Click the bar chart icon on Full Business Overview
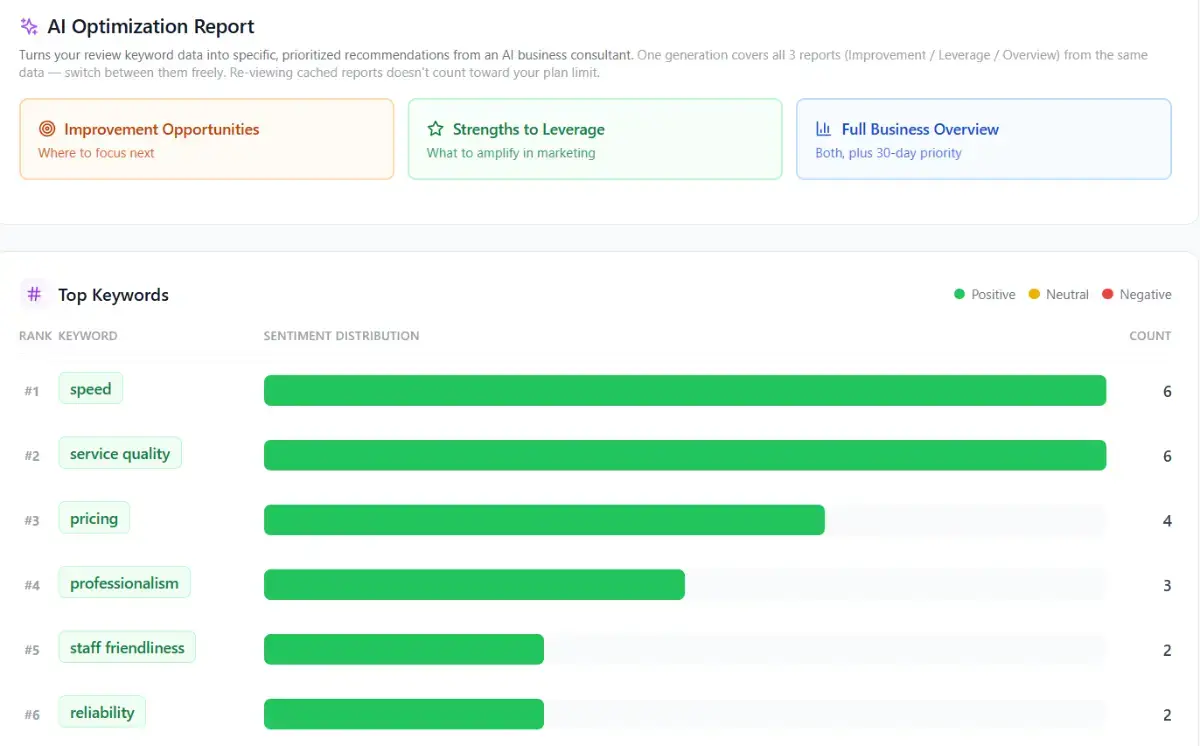 click(824, 129)
